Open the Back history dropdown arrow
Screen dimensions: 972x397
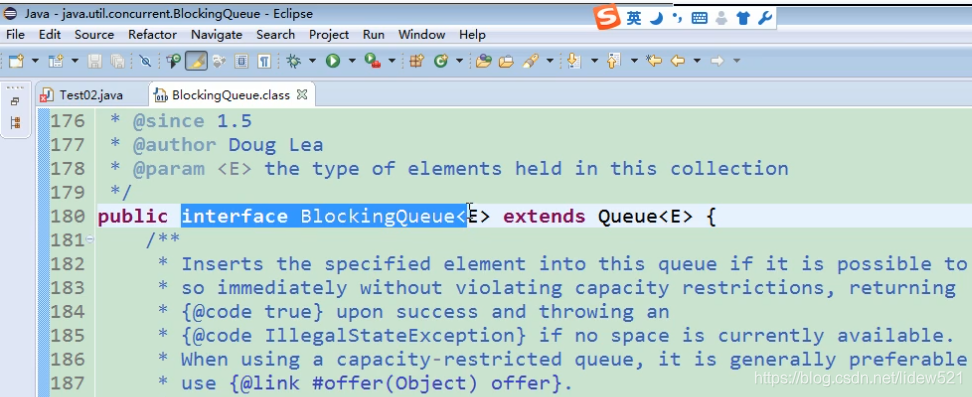697,61
